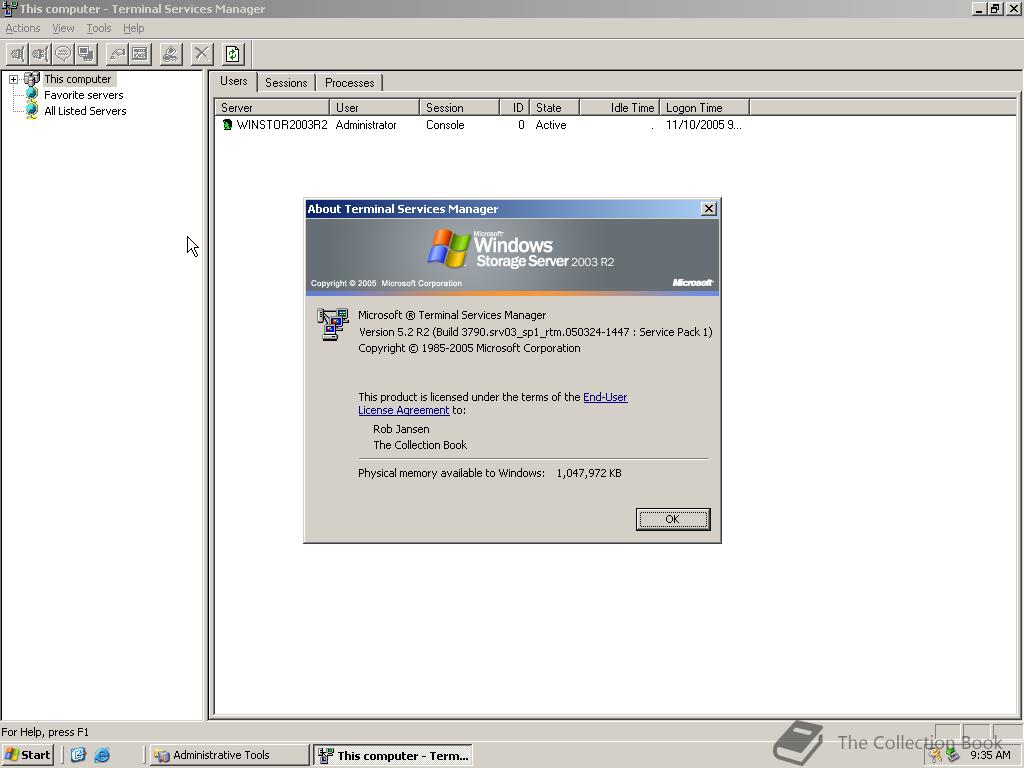This screenshot has width=1024, height=768.
Task: Open the Tools menu
Action: (99, 28)
